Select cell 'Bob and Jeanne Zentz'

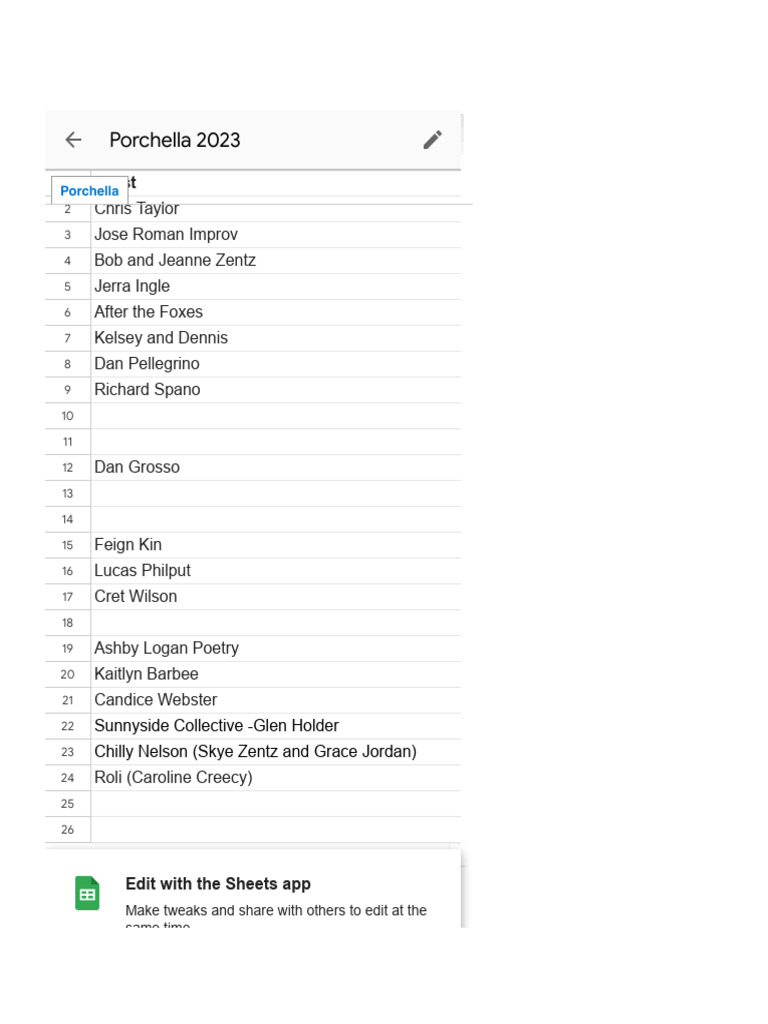tap(276, 261)
